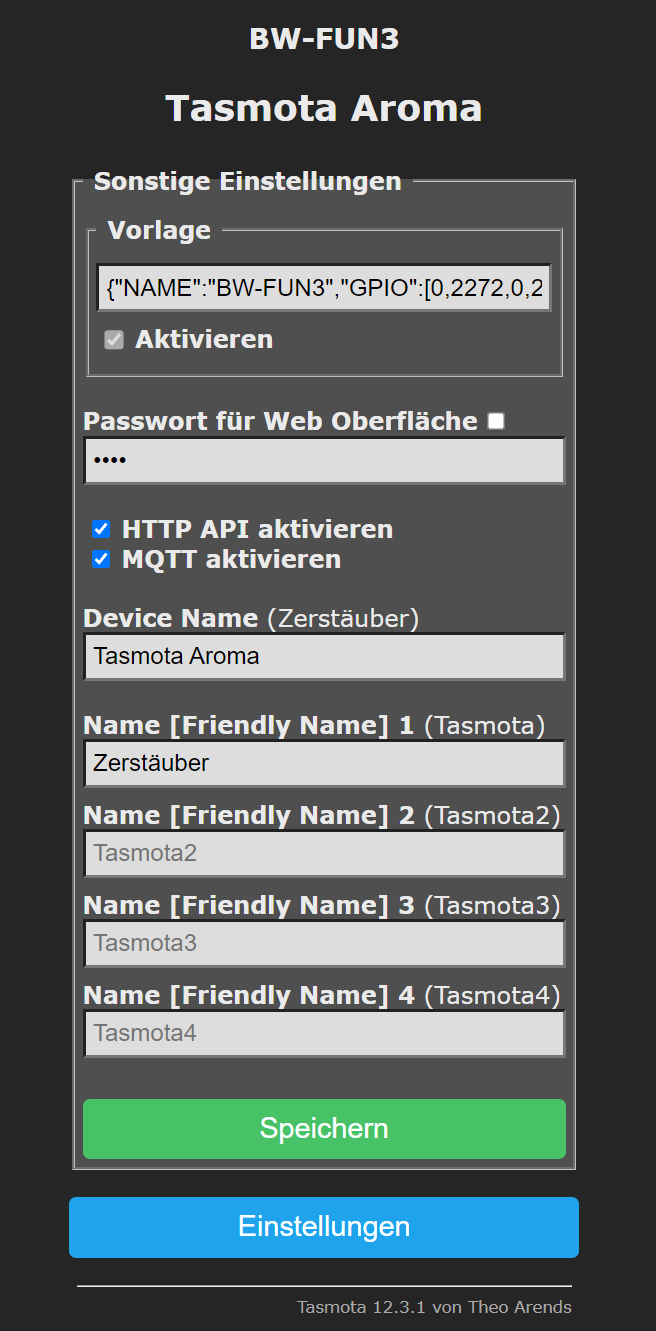Click the Tasmota Aroma device title

pos(324,109)
